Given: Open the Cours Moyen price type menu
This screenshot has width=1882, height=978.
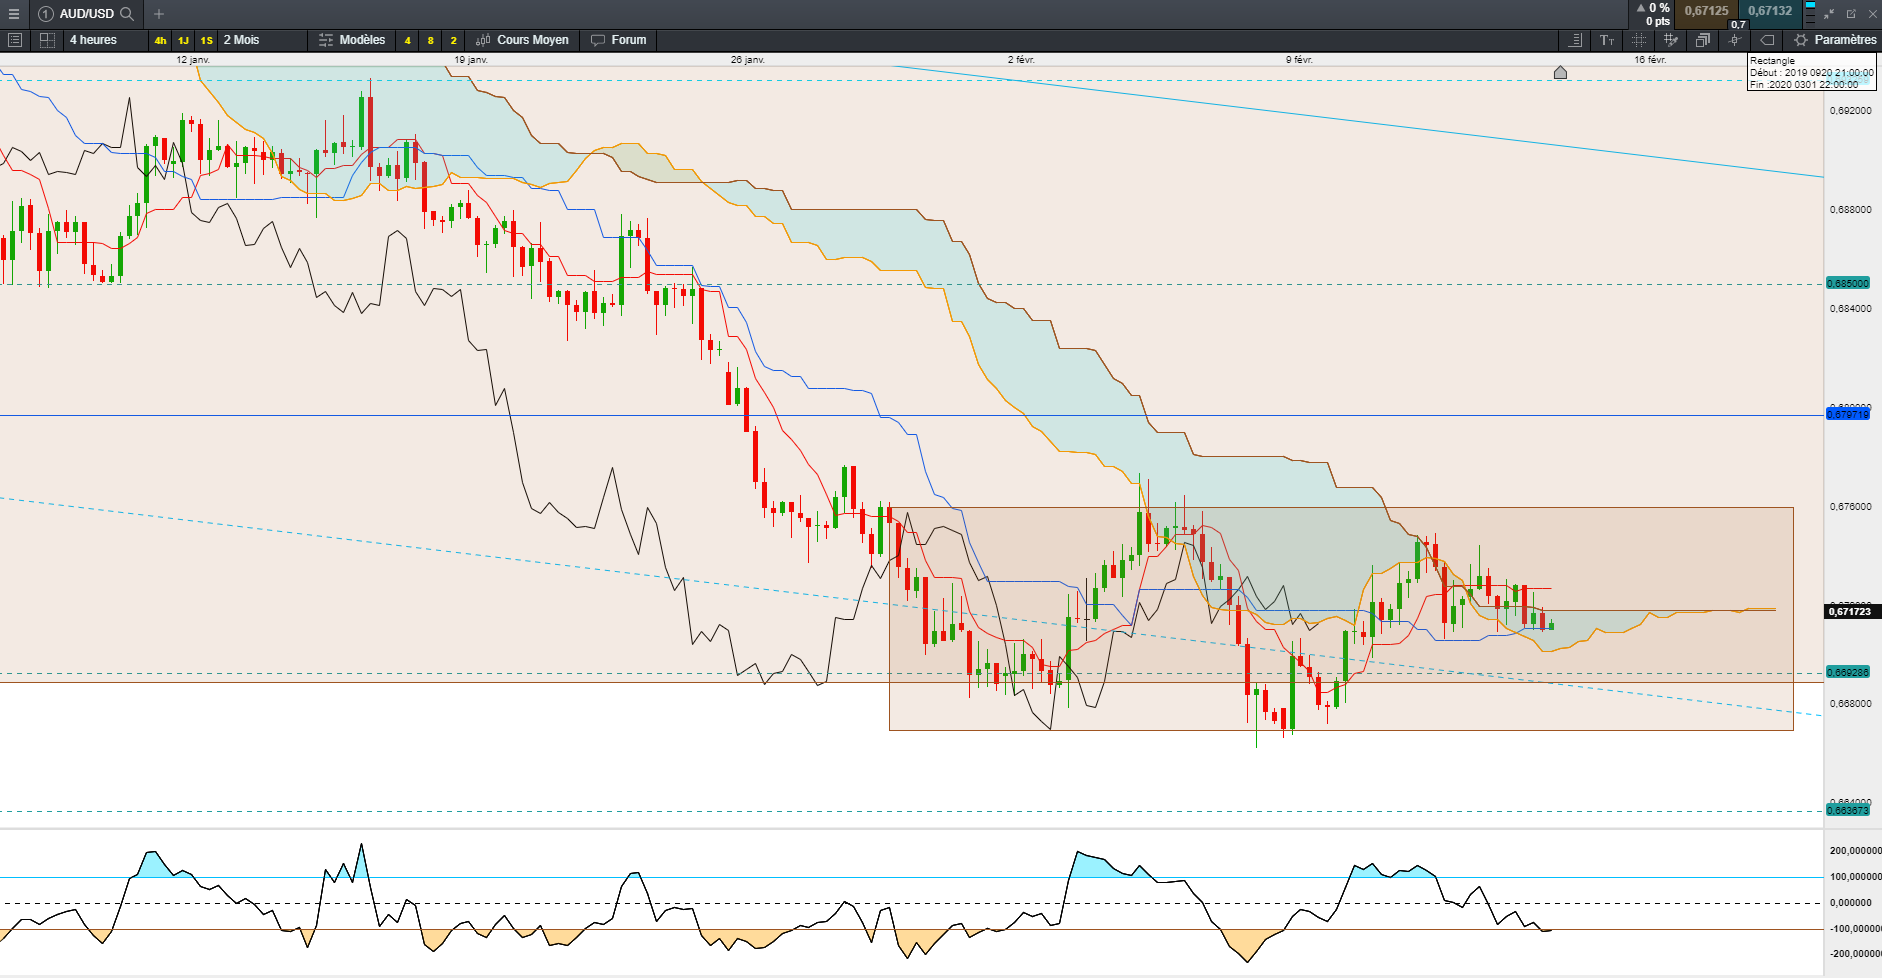Looking at the screenshot, I should (x=522, y=40).
